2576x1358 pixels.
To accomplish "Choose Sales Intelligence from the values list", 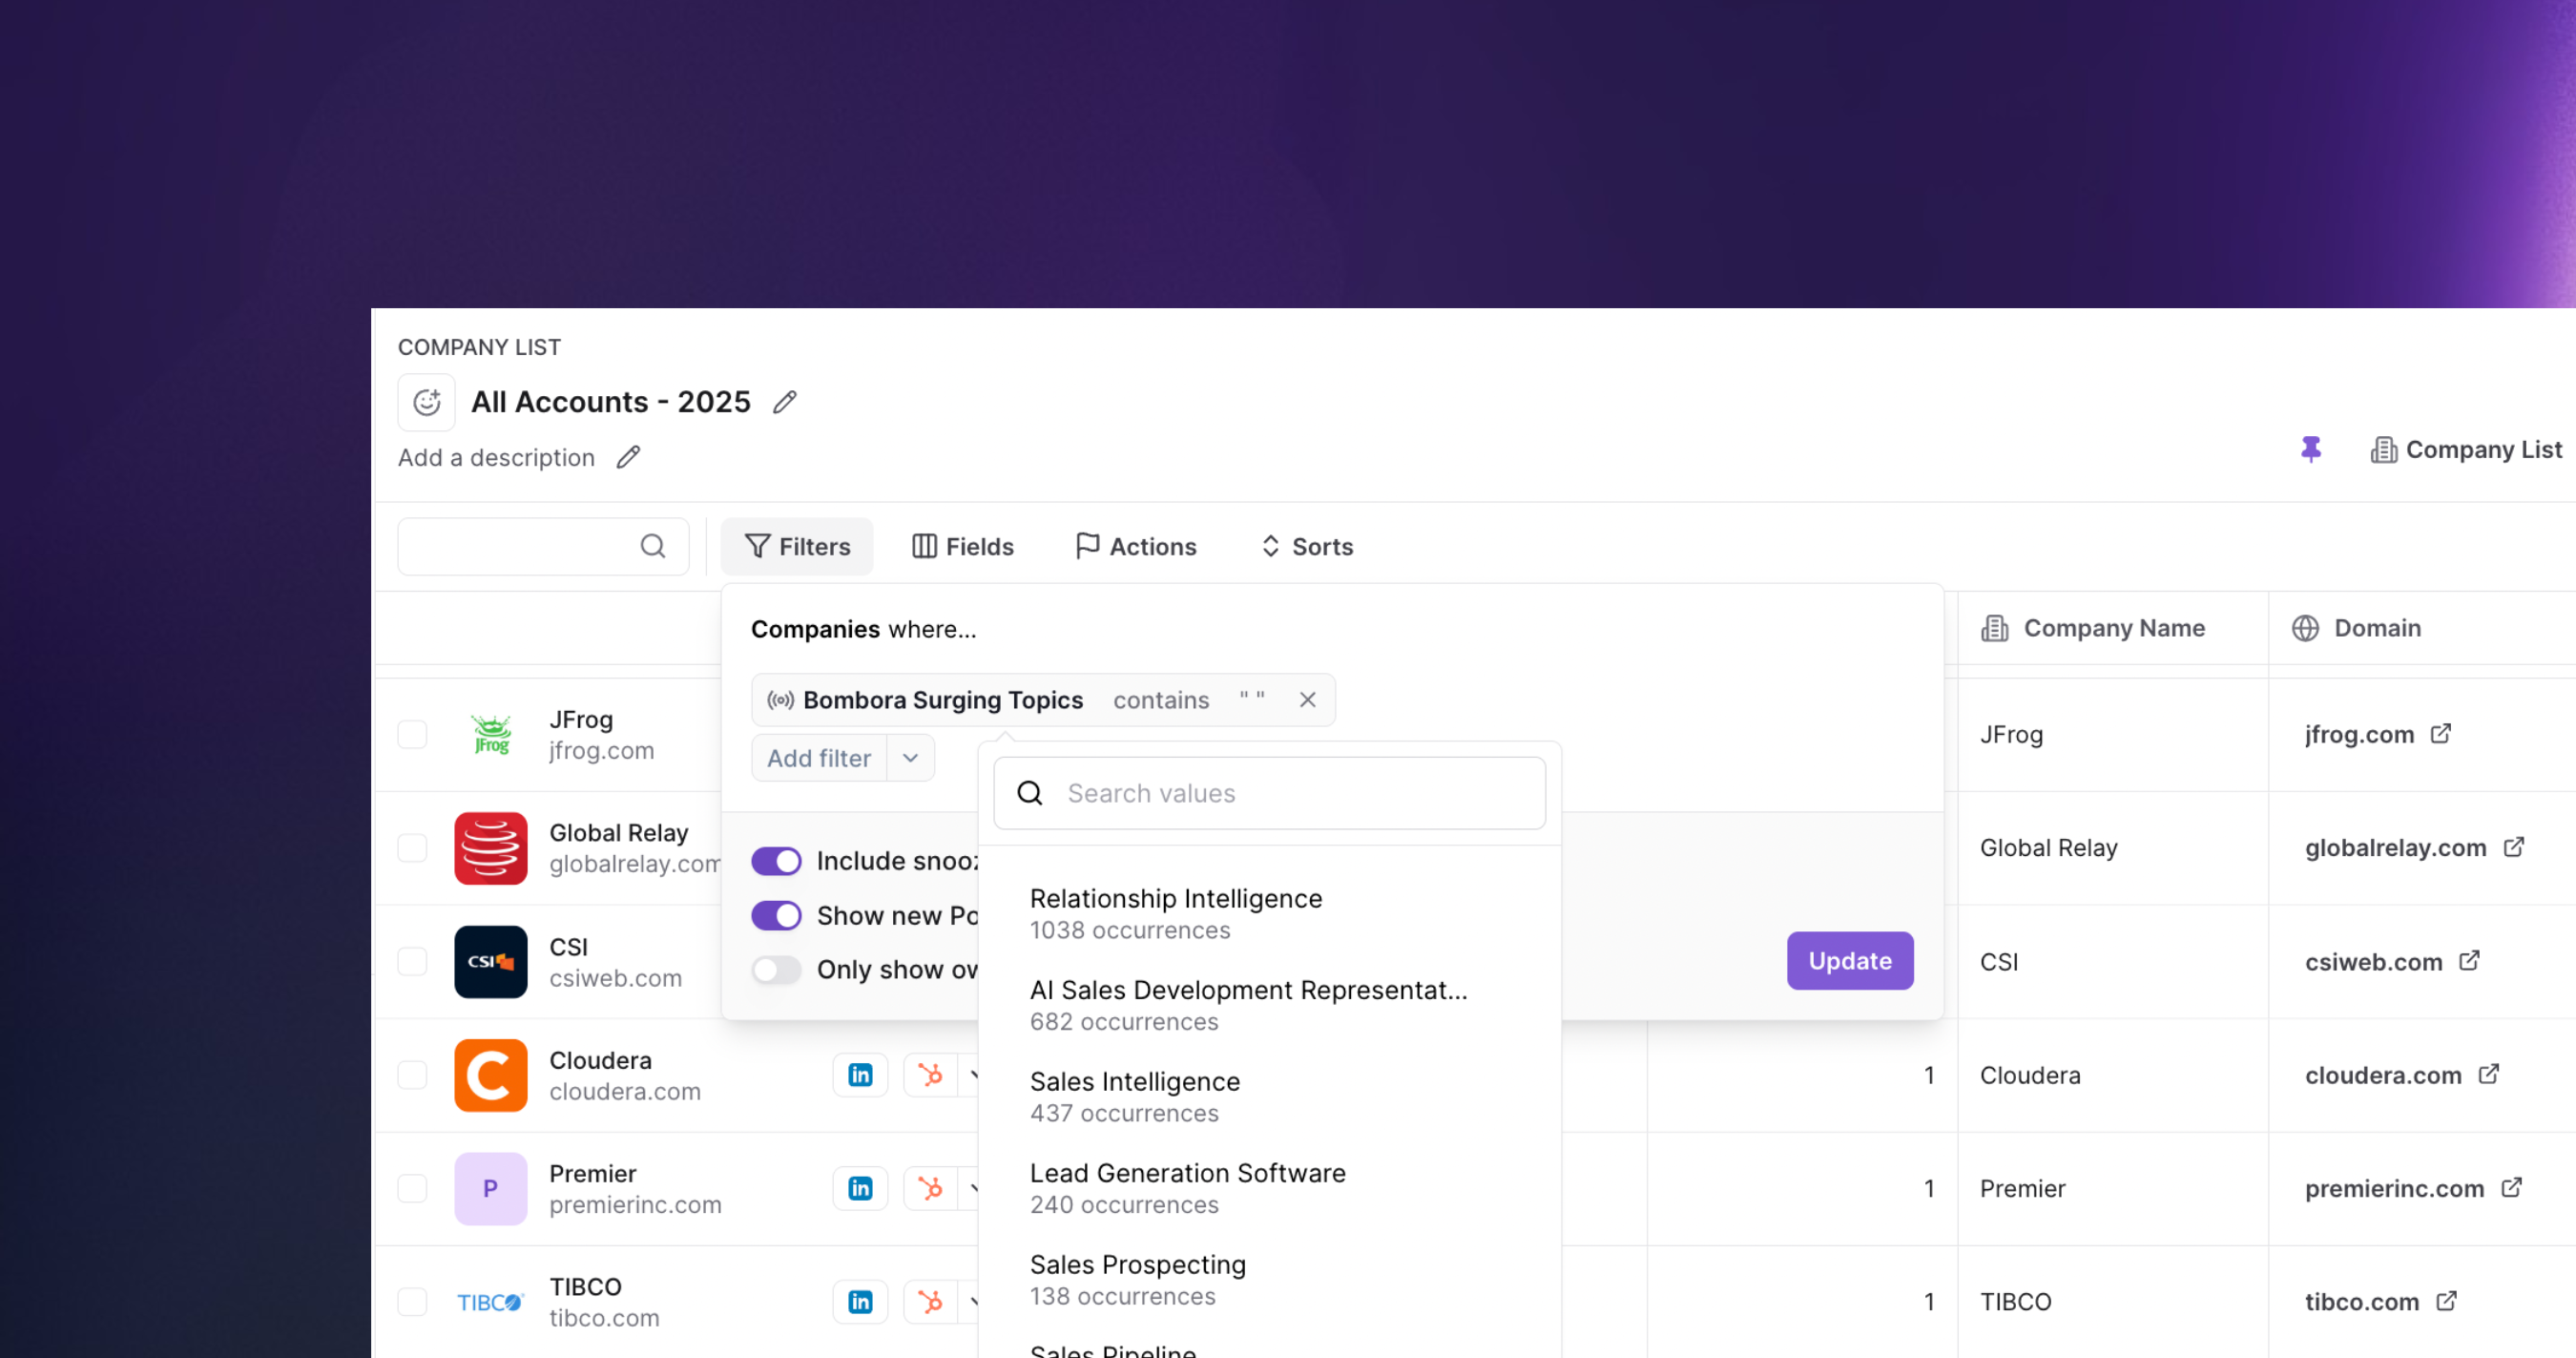I will (1270, 1097).
